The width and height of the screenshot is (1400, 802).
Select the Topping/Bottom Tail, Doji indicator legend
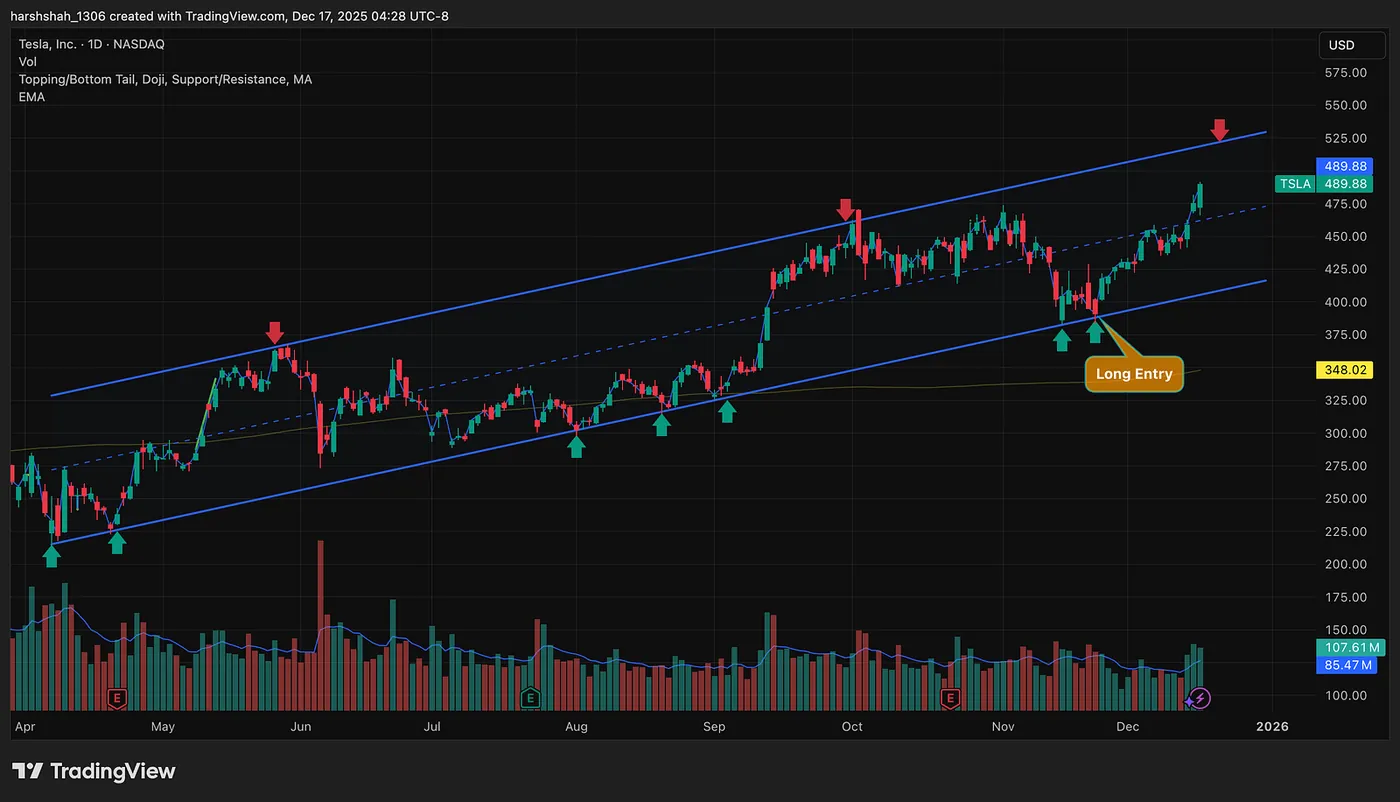pos(165,79)
